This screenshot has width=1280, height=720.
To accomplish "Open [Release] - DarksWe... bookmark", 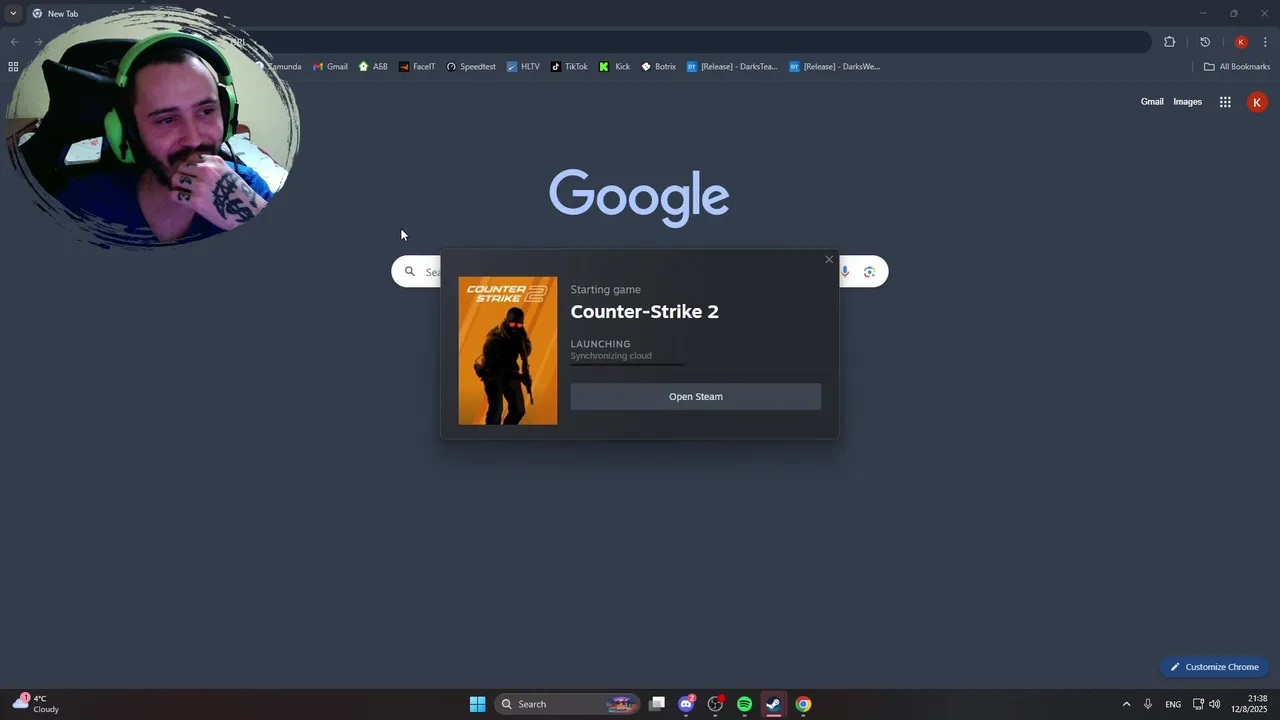I will coord(835,67).
